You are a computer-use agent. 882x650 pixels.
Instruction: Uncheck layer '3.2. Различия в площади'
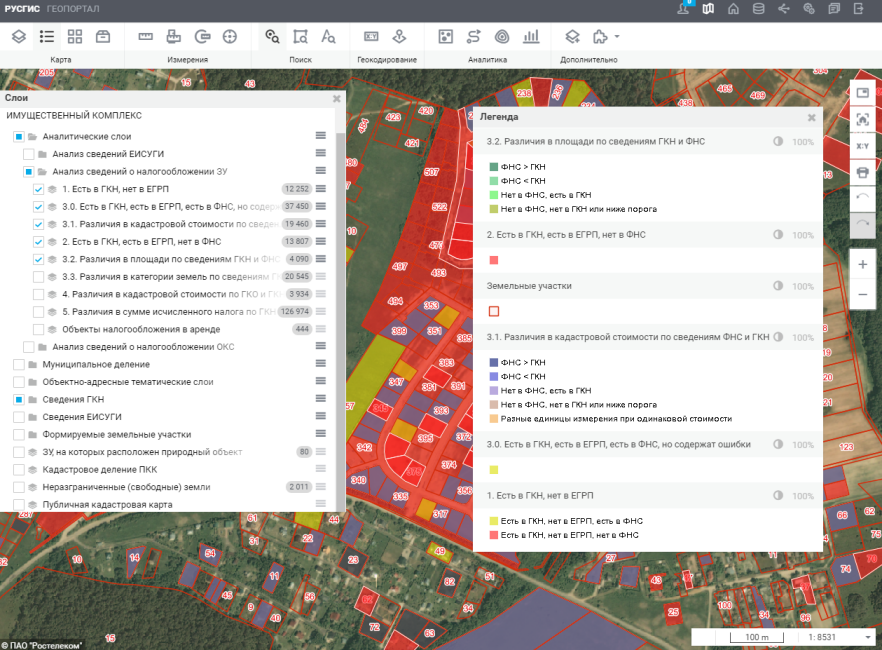(38, 259)
